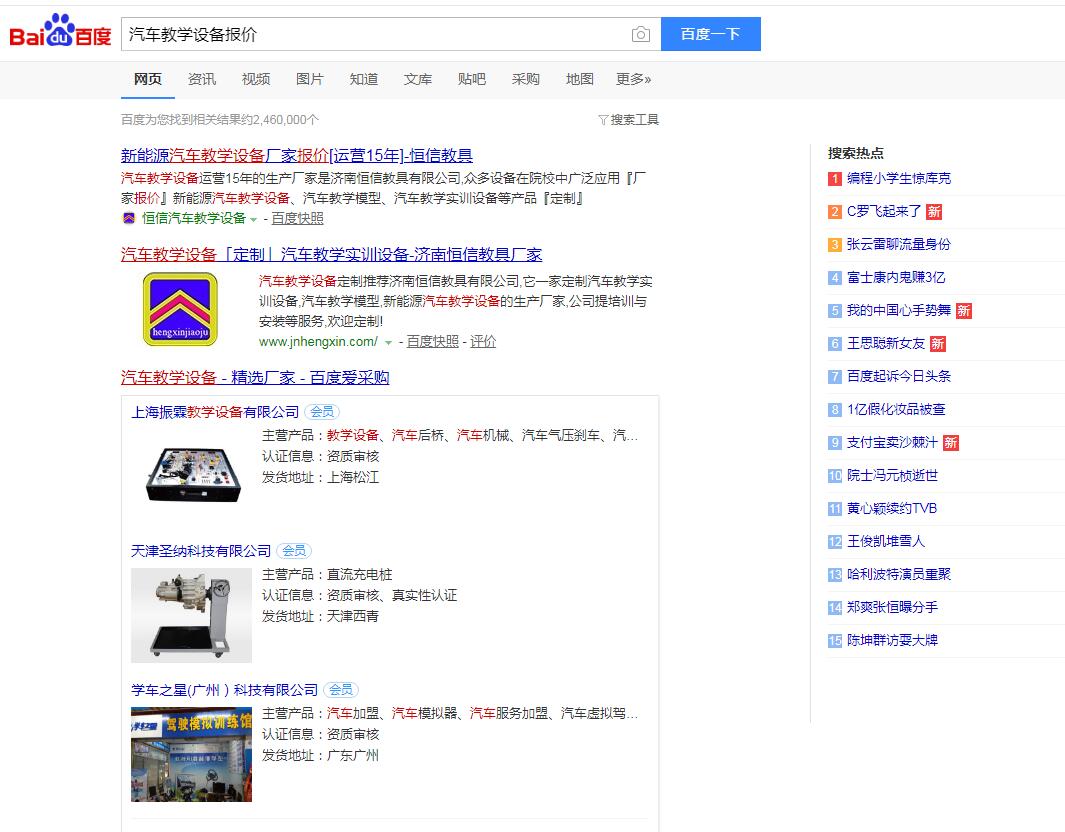Viewport: 1065px width, 832px height.
Task: Click the 评价 link
Action: [x=483, y=342]
